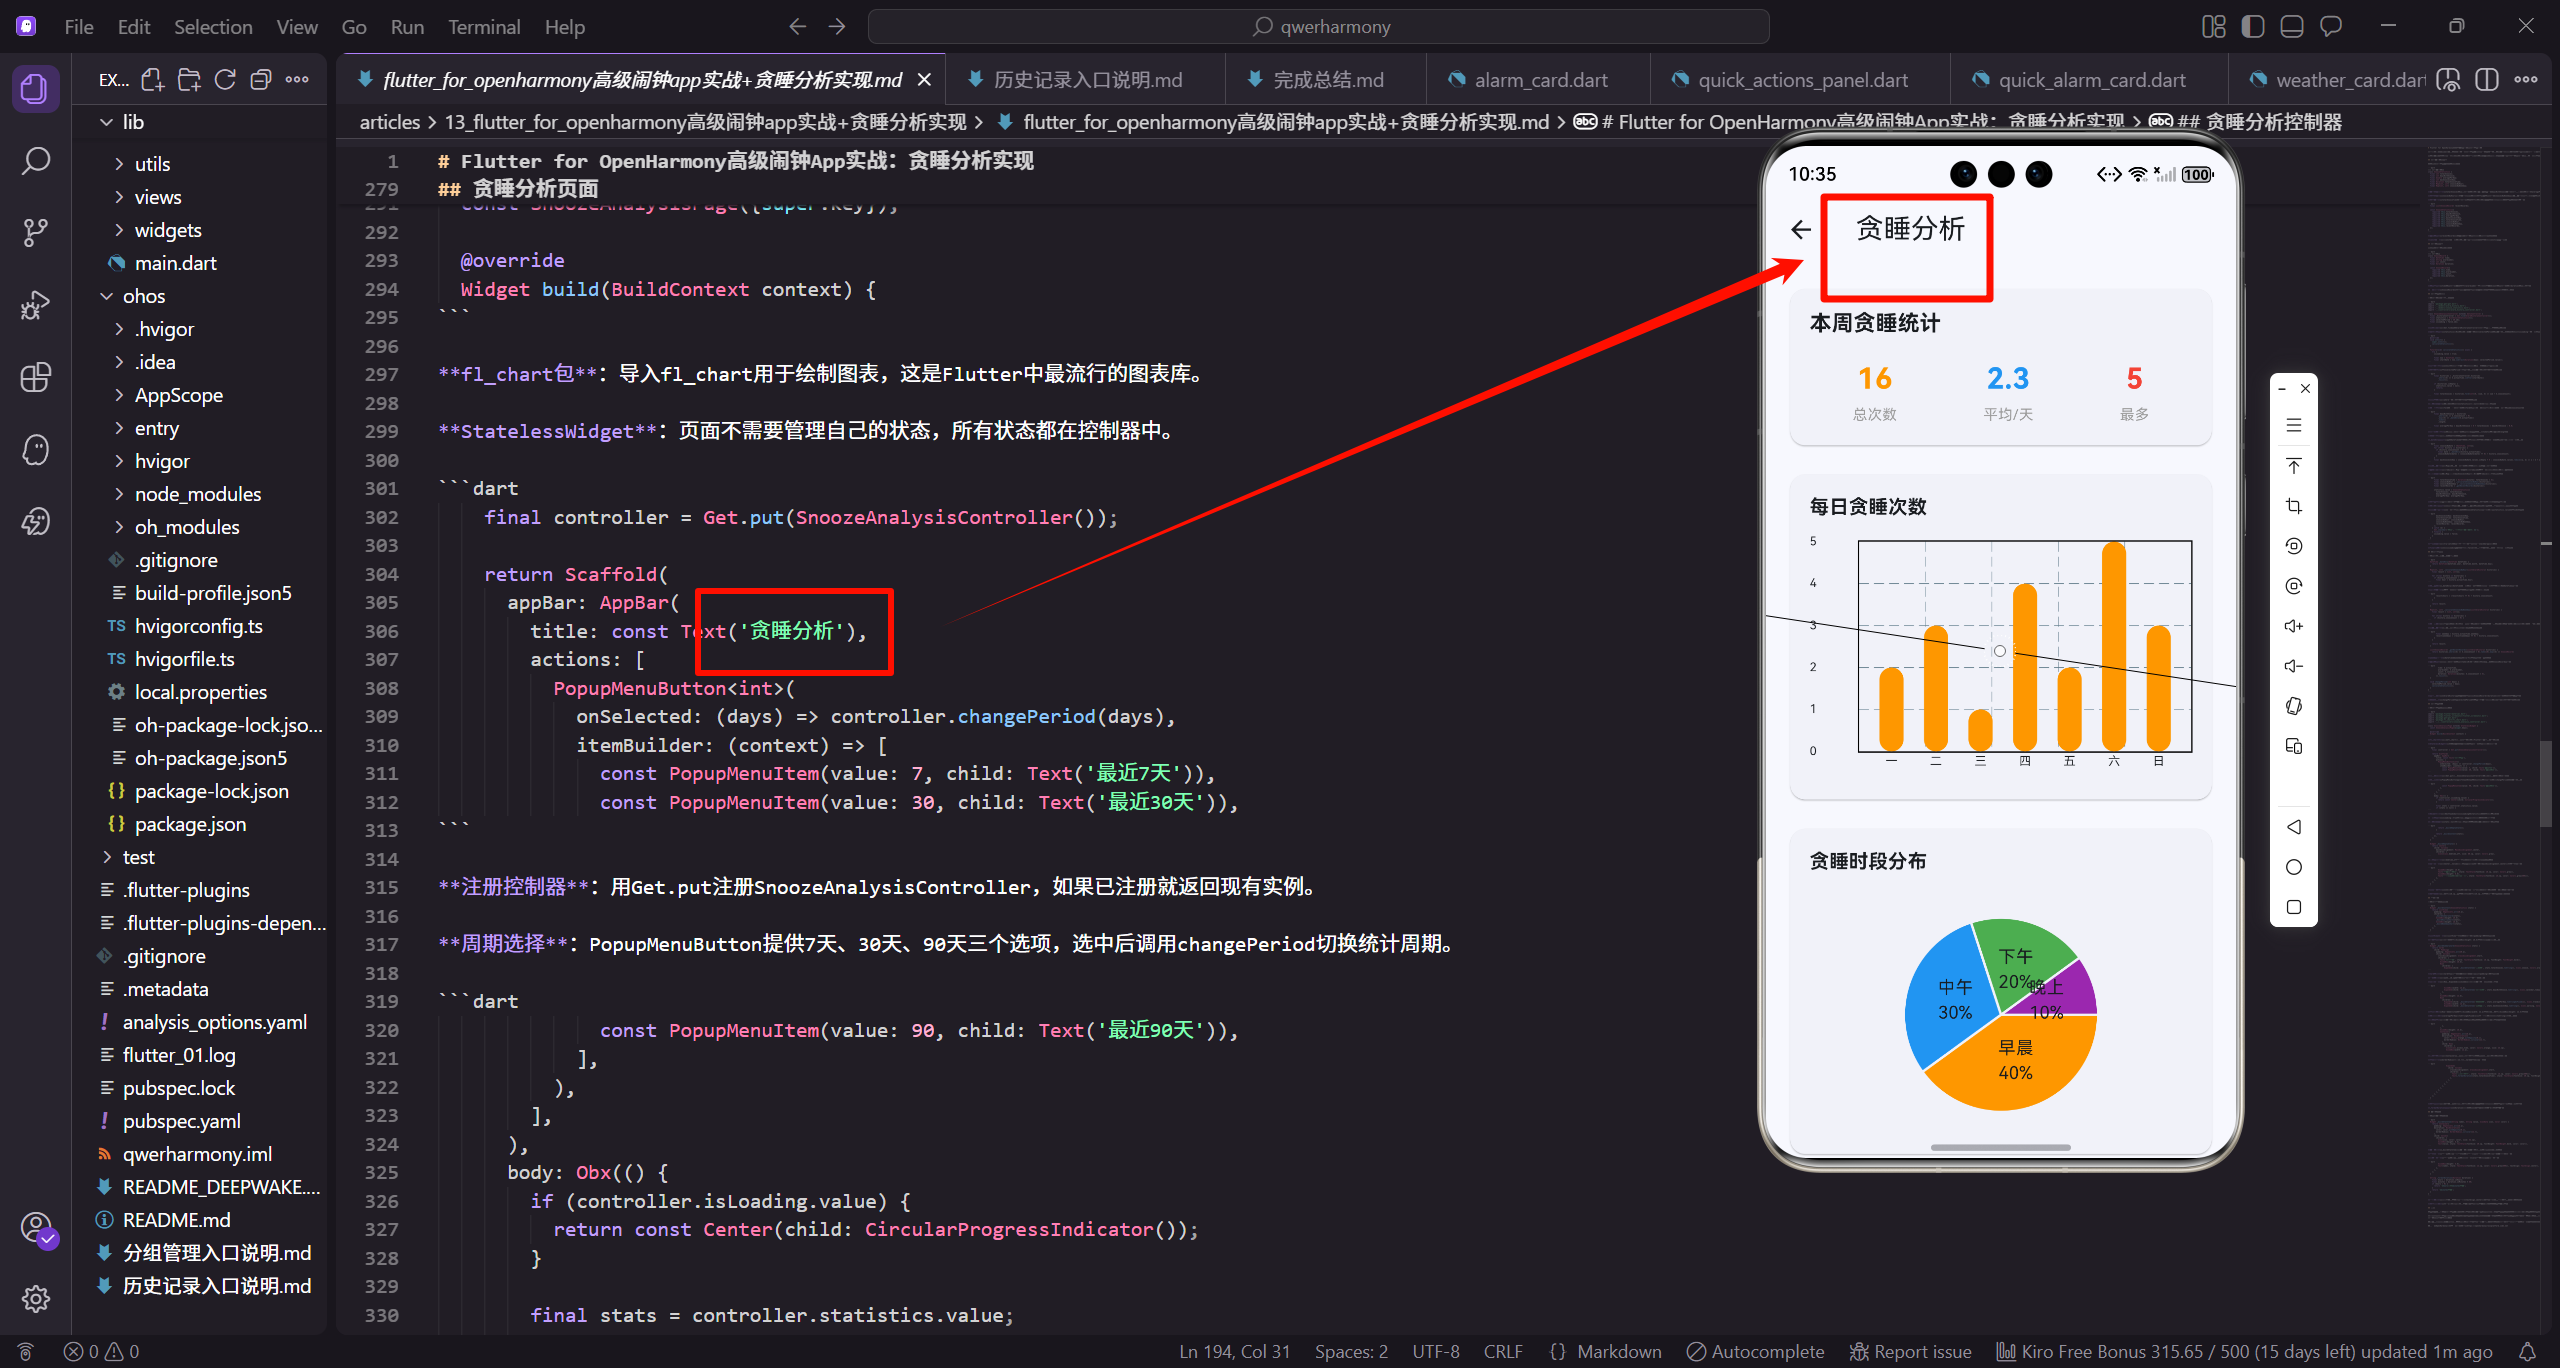This screenshot has height=1368, width=2560.
Task: Open the Selection menu
Action: [213, 27]
